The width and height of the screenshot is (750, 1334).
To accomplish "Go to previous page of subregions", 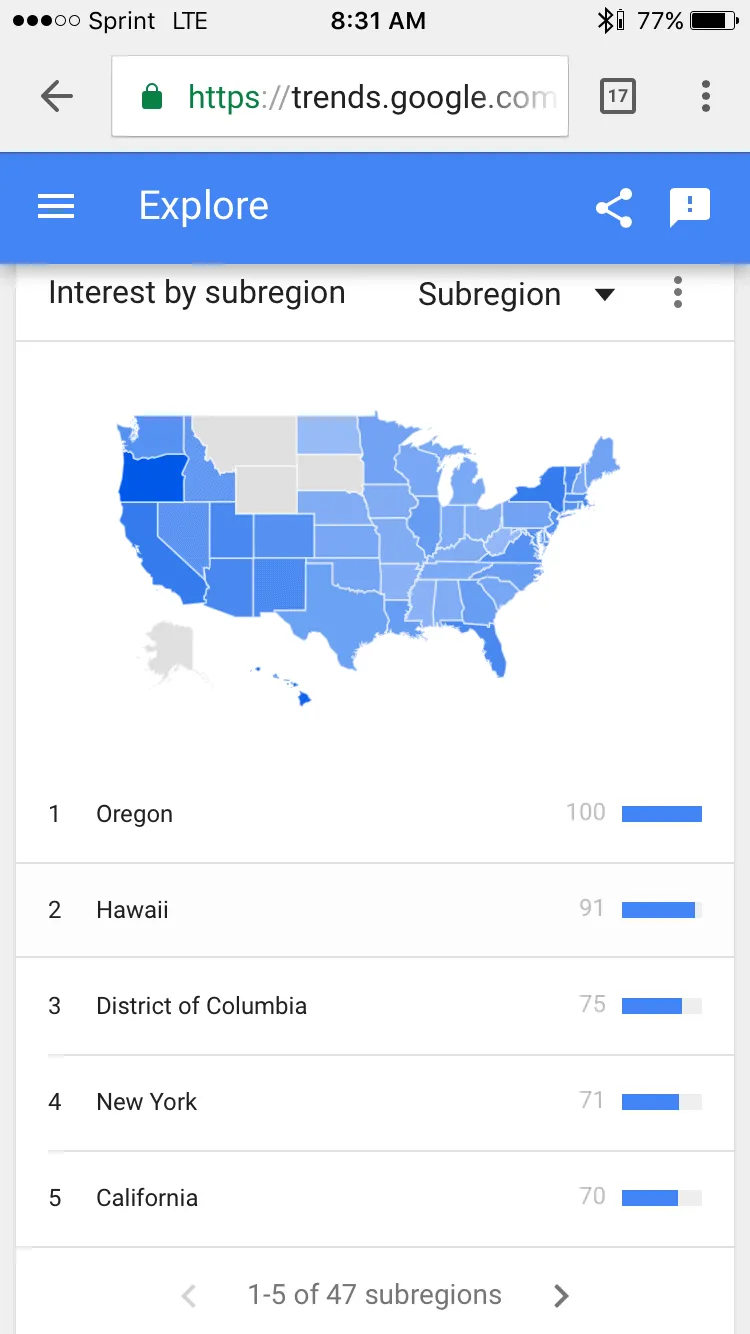I will click(x=188, y=1296).
